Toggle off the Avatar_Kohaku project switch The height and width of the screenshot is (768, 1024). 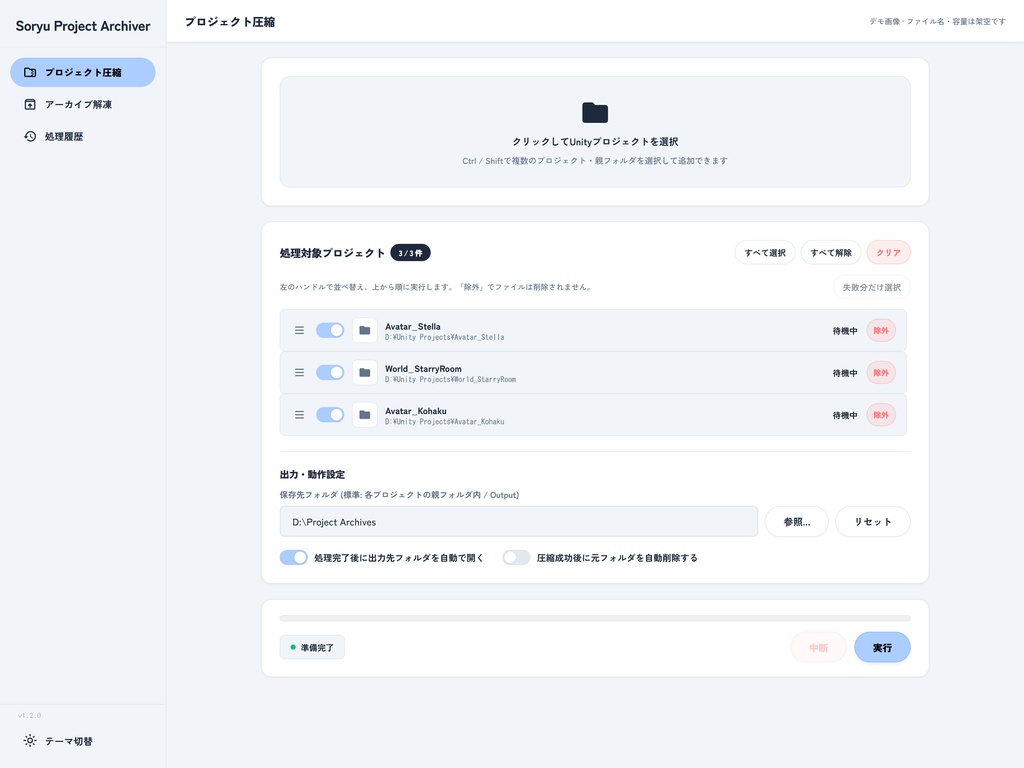[x=330, y=415]
